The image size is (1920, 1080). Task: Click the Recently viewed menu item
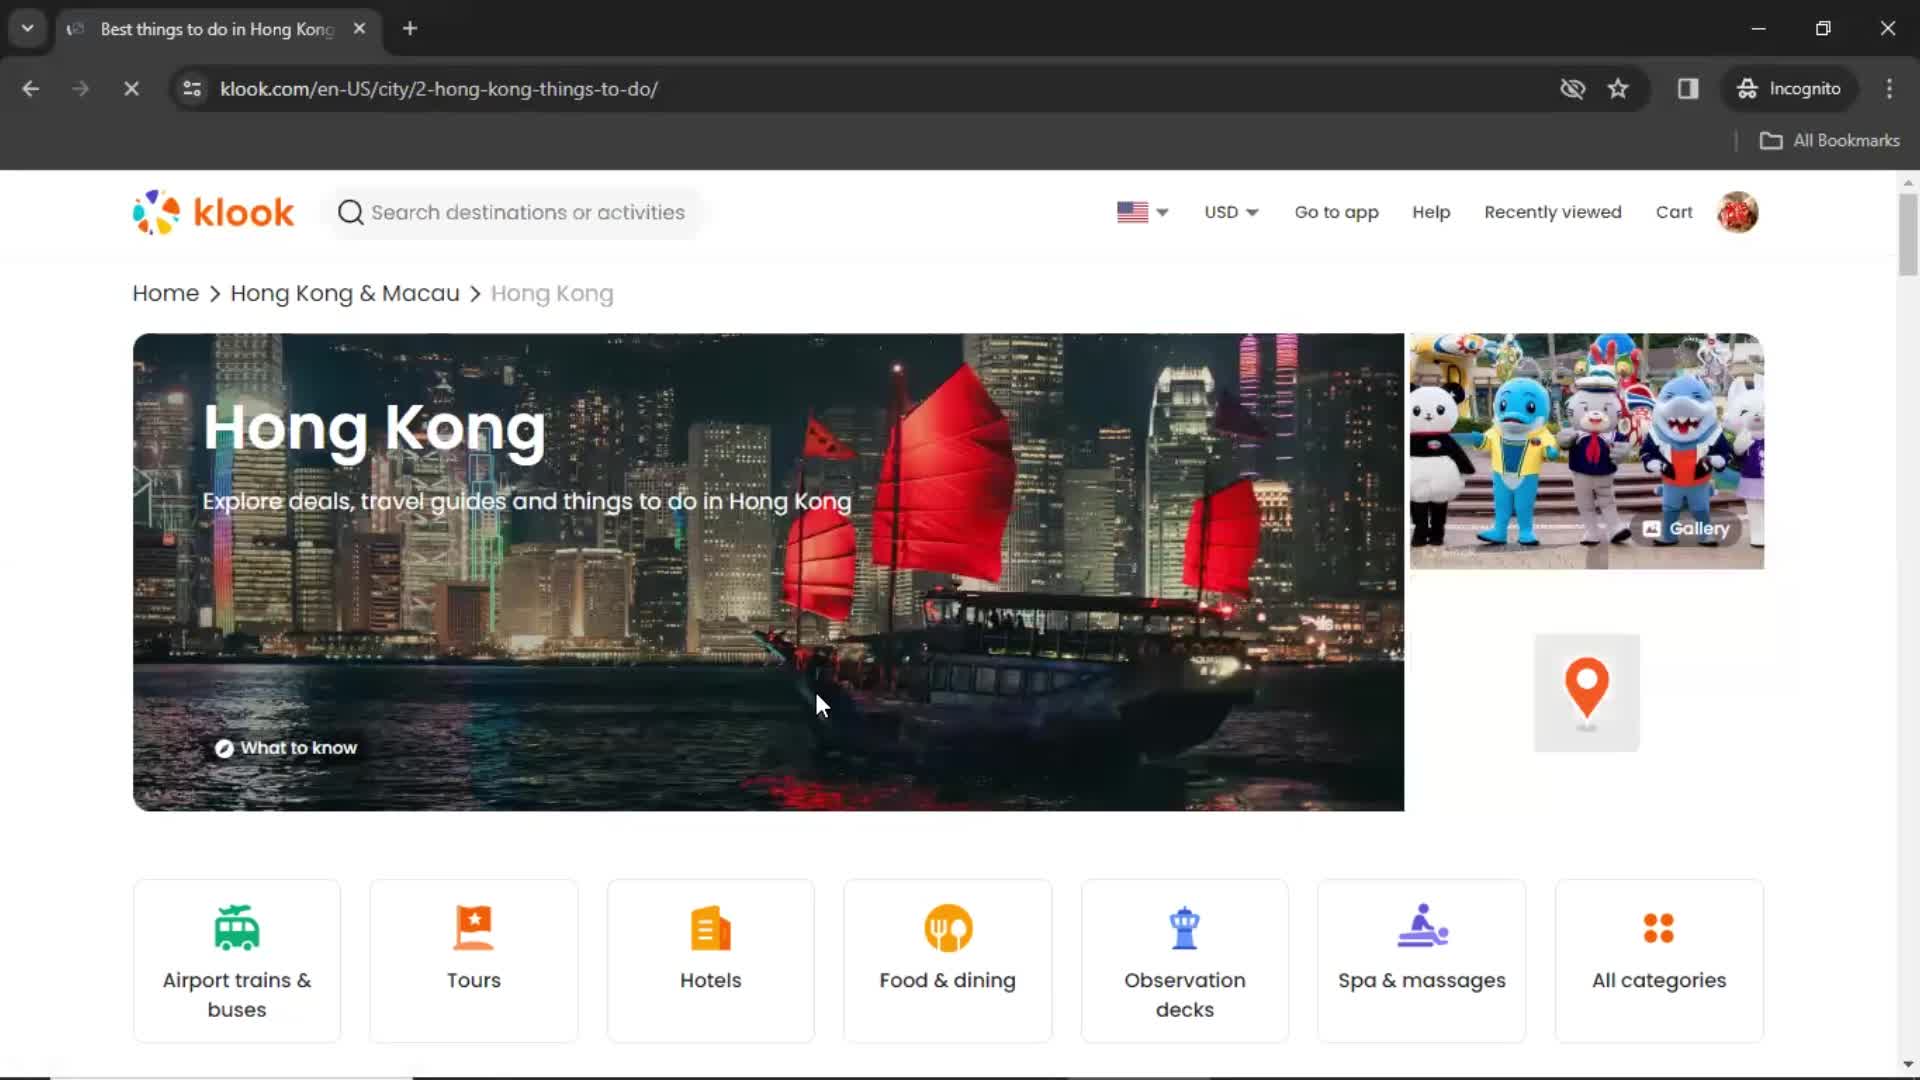tap(1552, 212)
